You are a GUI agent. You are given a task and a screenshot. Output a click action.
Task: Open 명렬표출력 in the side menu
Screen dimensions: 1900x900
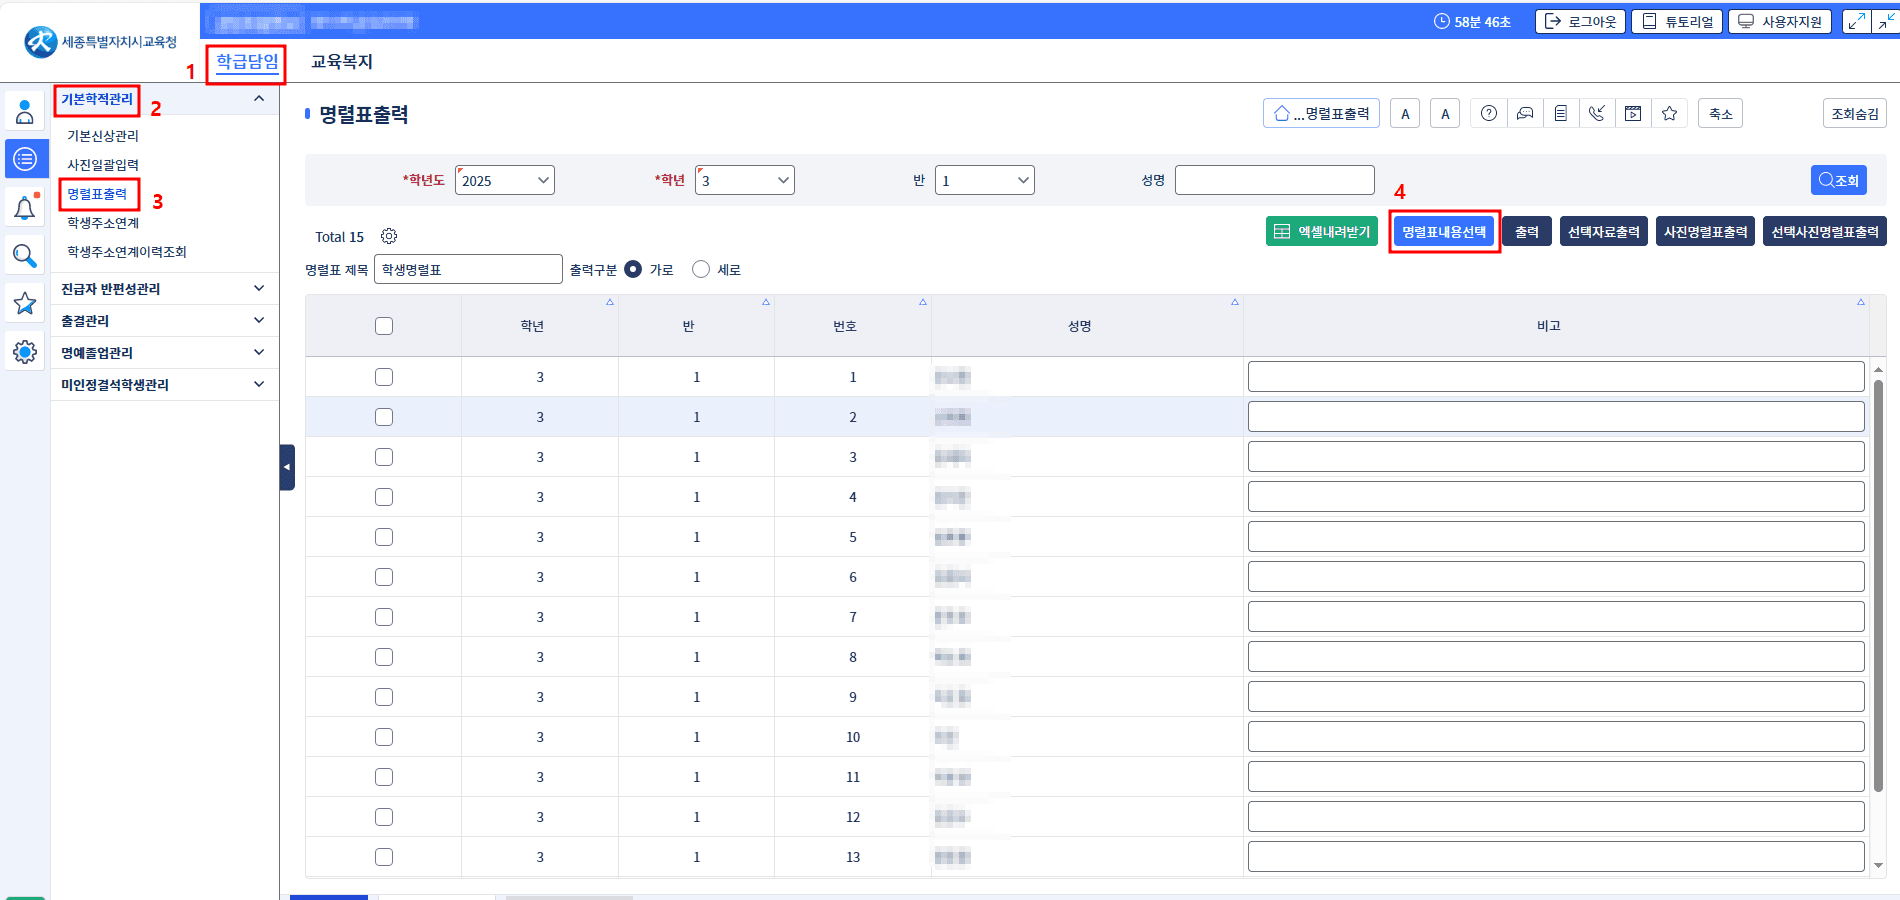click(97, 194)
